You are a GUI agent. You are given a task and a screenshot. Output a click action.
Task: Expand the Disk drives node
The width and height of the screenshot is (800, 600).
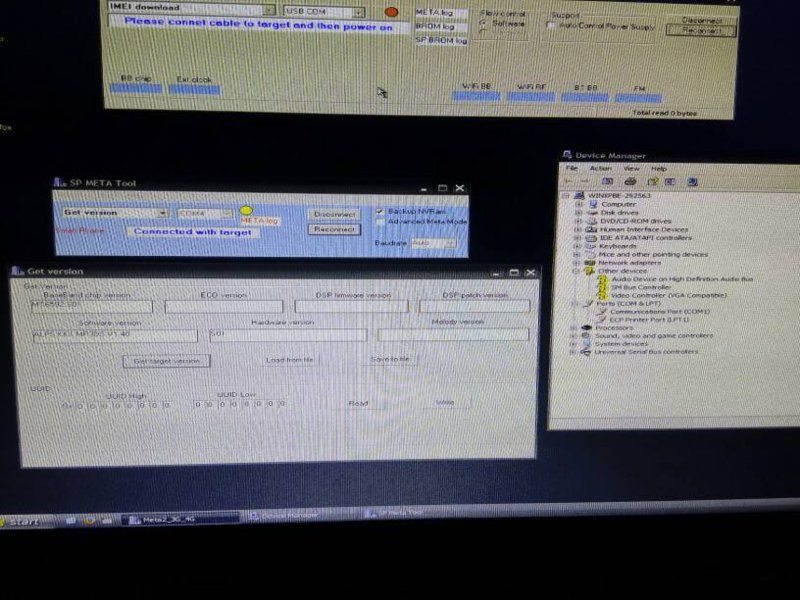pyautogui.click(x=578, y=212)
